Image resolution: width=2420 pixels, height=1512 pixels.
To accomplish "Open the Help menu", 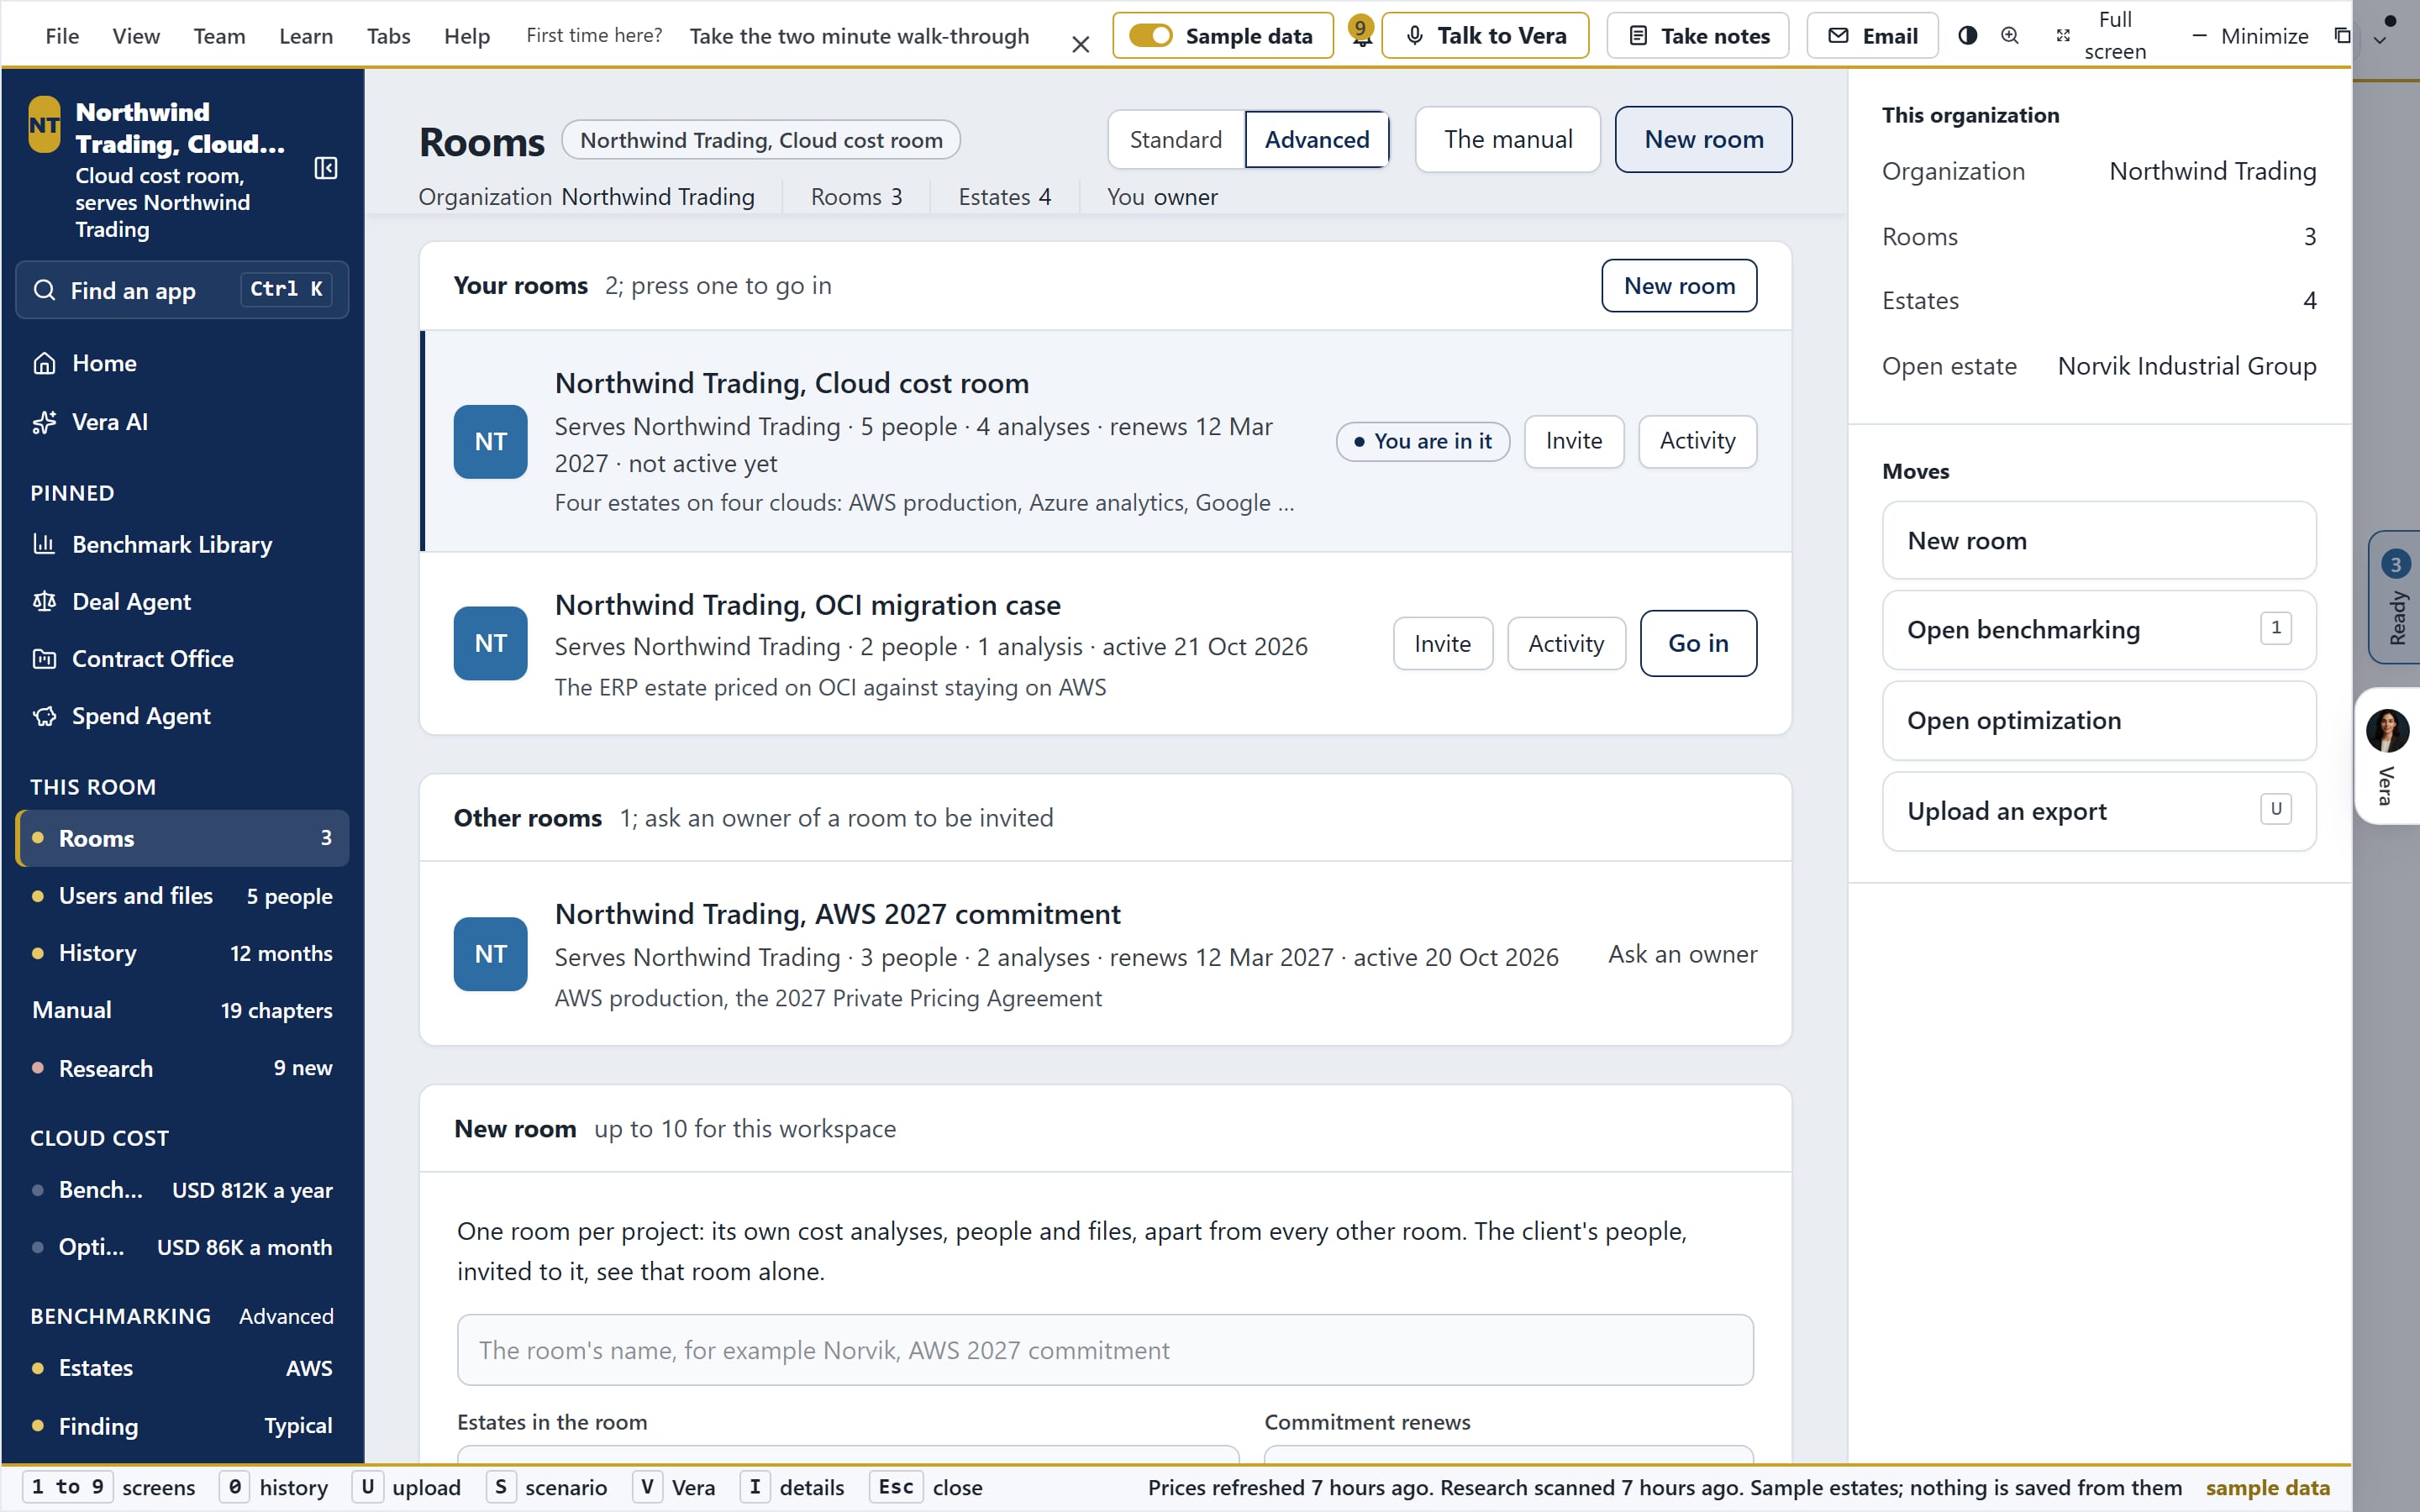I will [x=467, y=35].
